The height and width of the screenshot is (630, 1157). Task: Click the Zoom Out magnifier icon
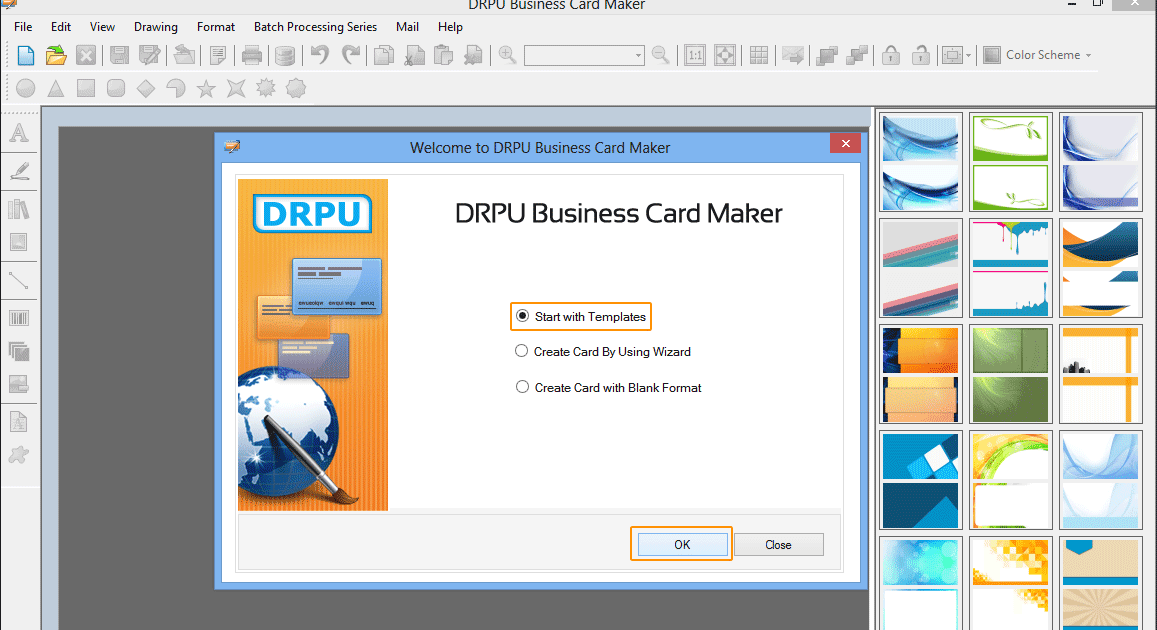tap(660, 55)
